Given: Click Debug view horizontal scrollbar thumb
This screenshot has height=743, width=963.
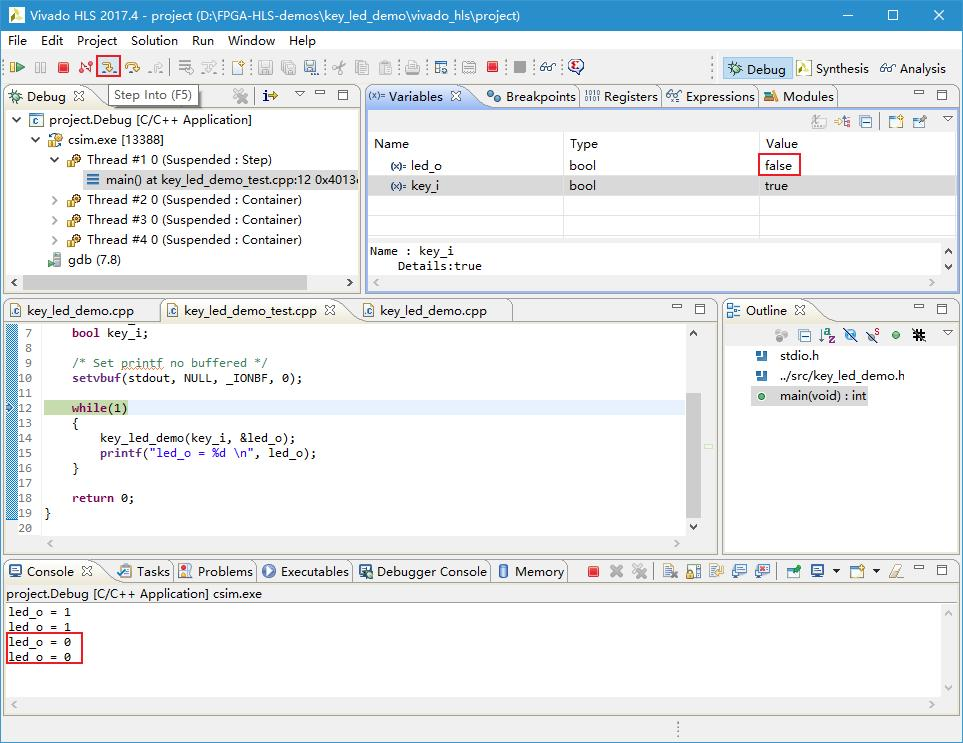Looking at the screenshot, I should tap(165, 282).
